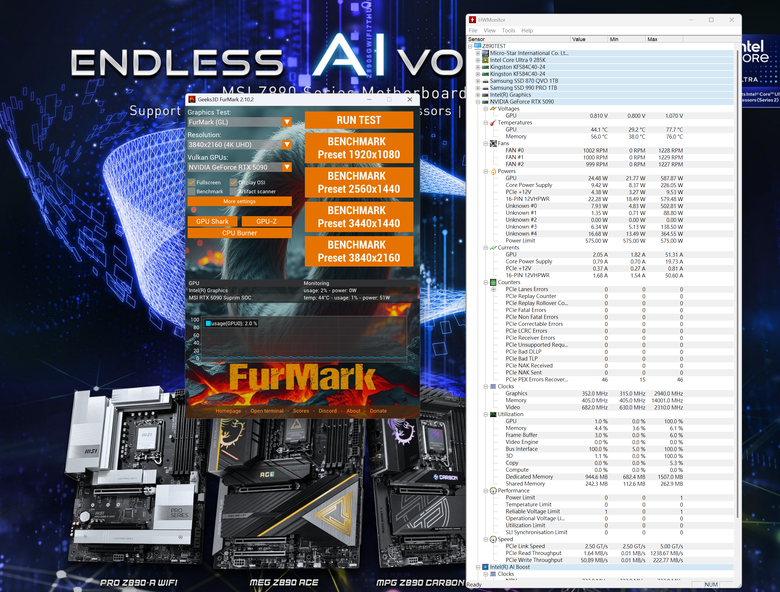Click the Open terminal link
This screenshot has width=780, height=592.
(267, 411)
